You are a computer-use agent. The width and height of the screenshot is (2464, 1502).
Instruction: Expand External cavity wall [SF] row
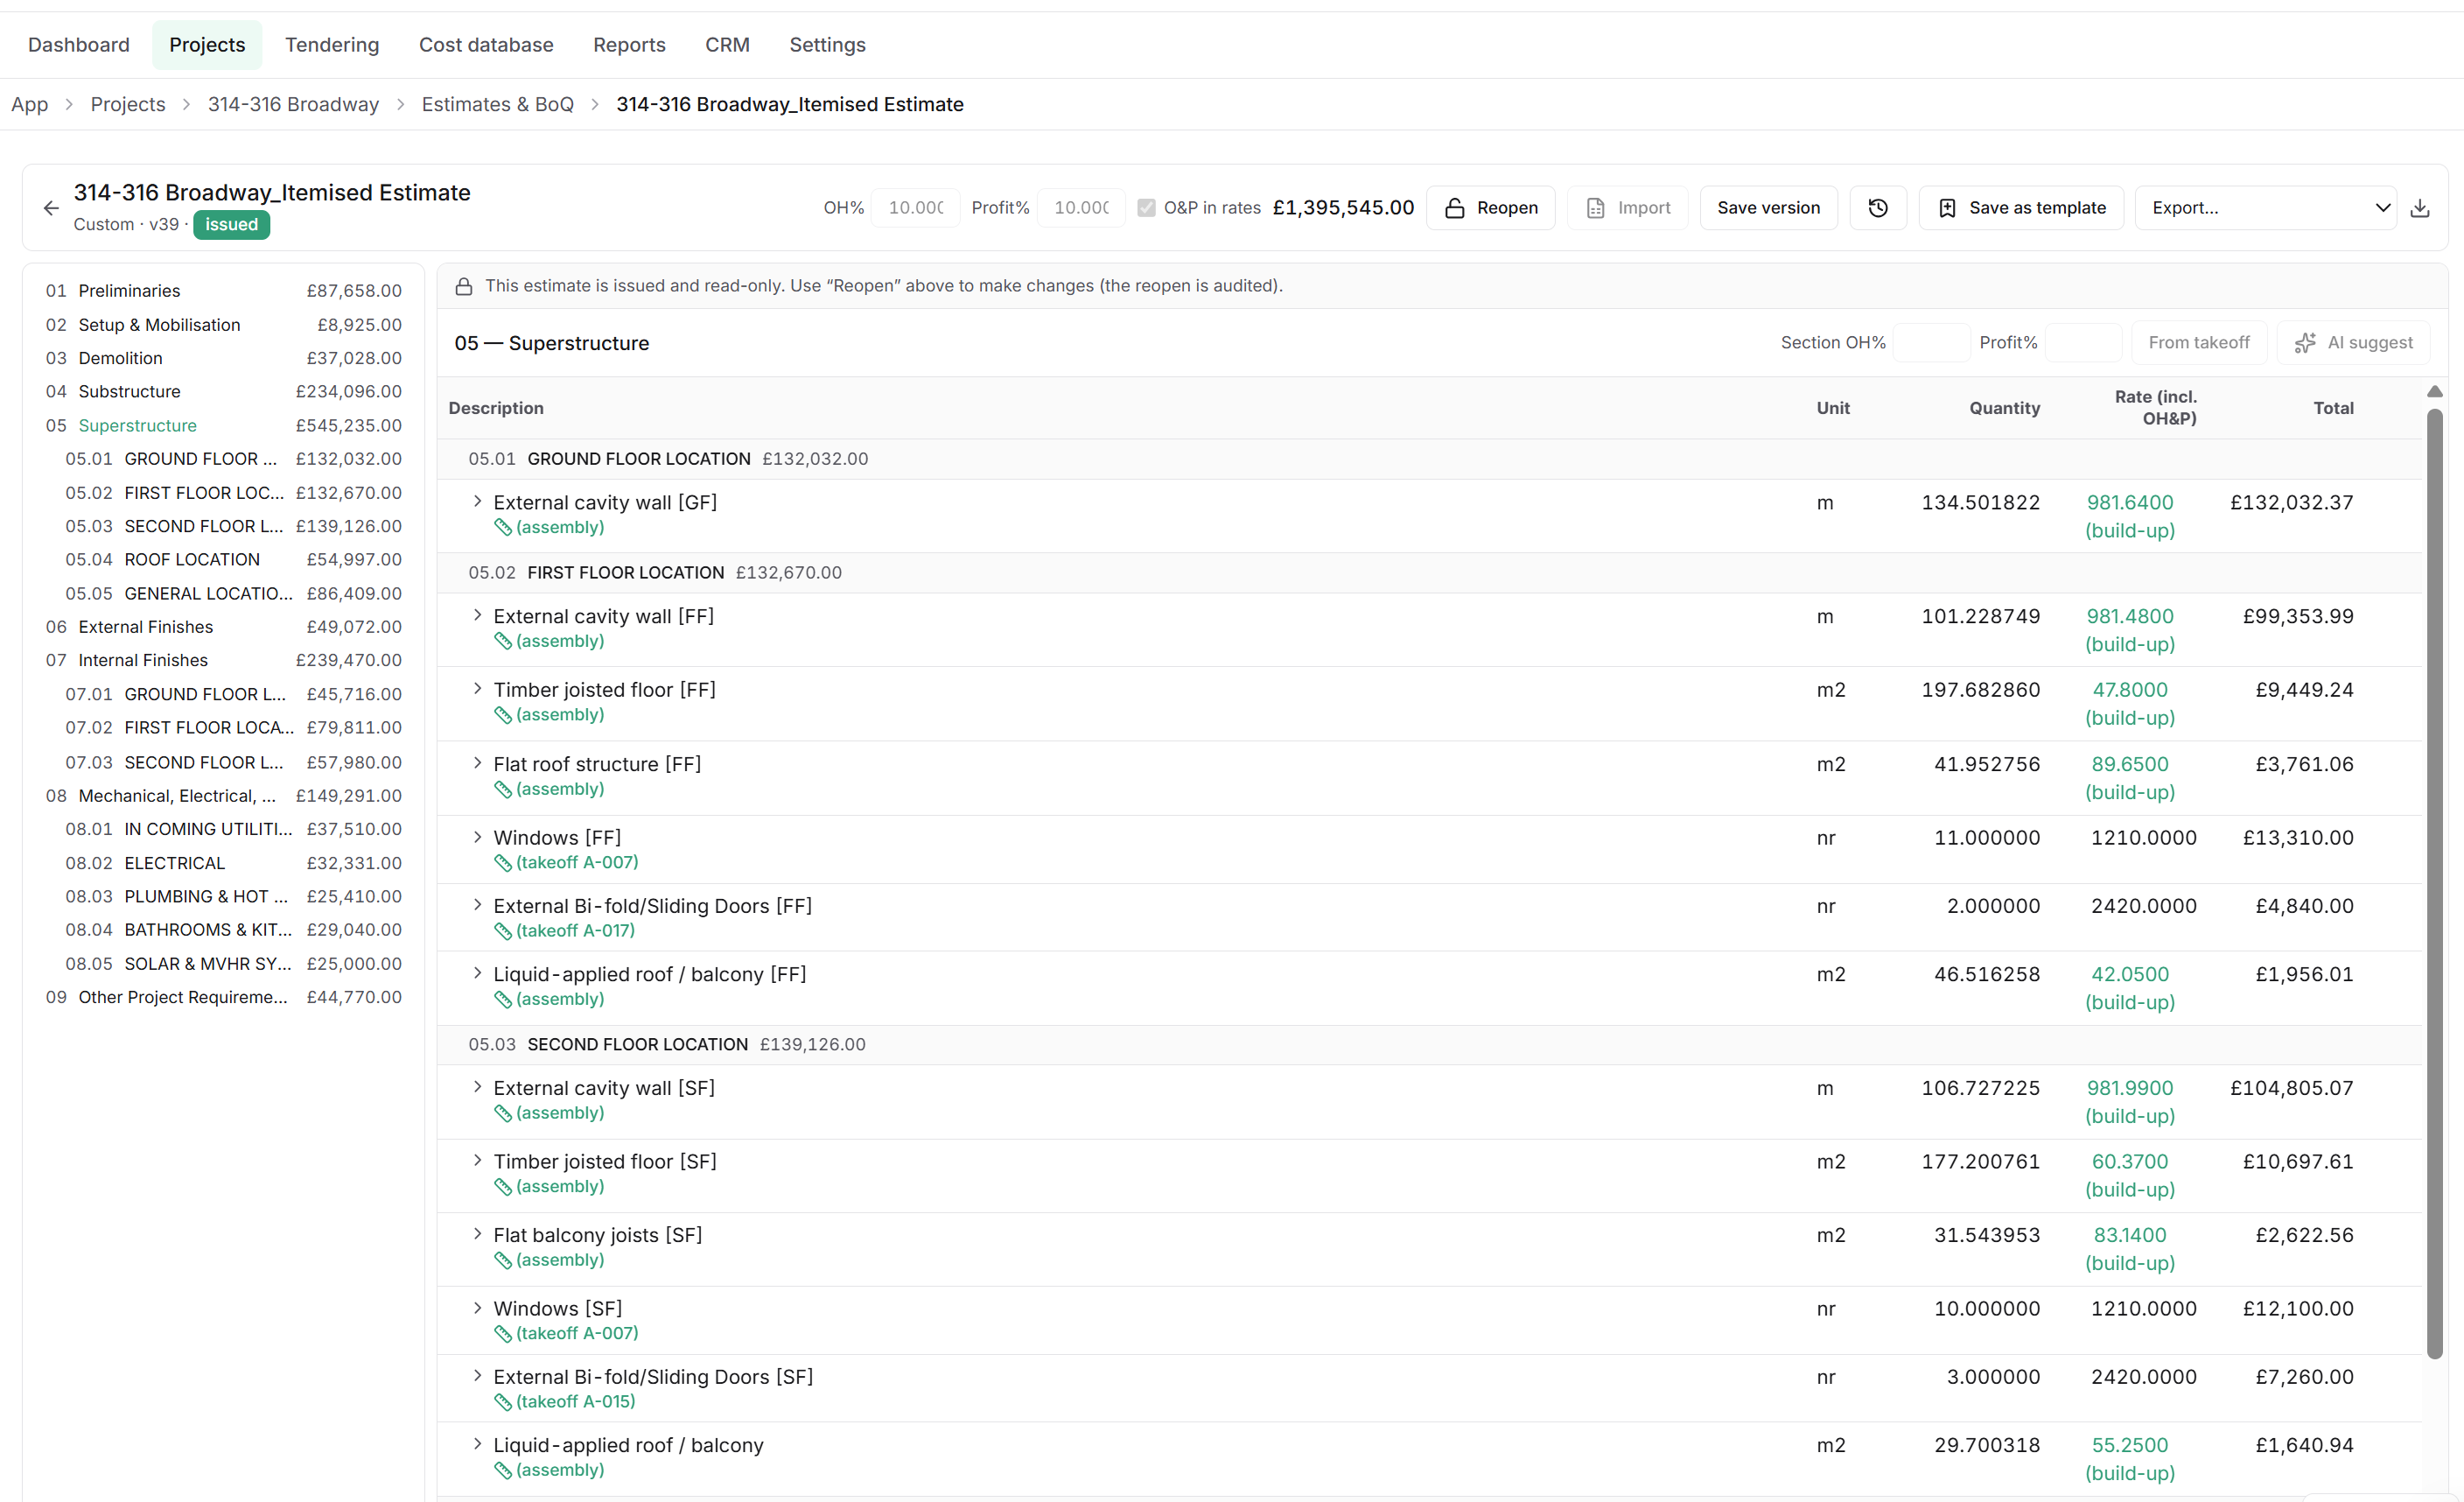[x=477, y=1087]
